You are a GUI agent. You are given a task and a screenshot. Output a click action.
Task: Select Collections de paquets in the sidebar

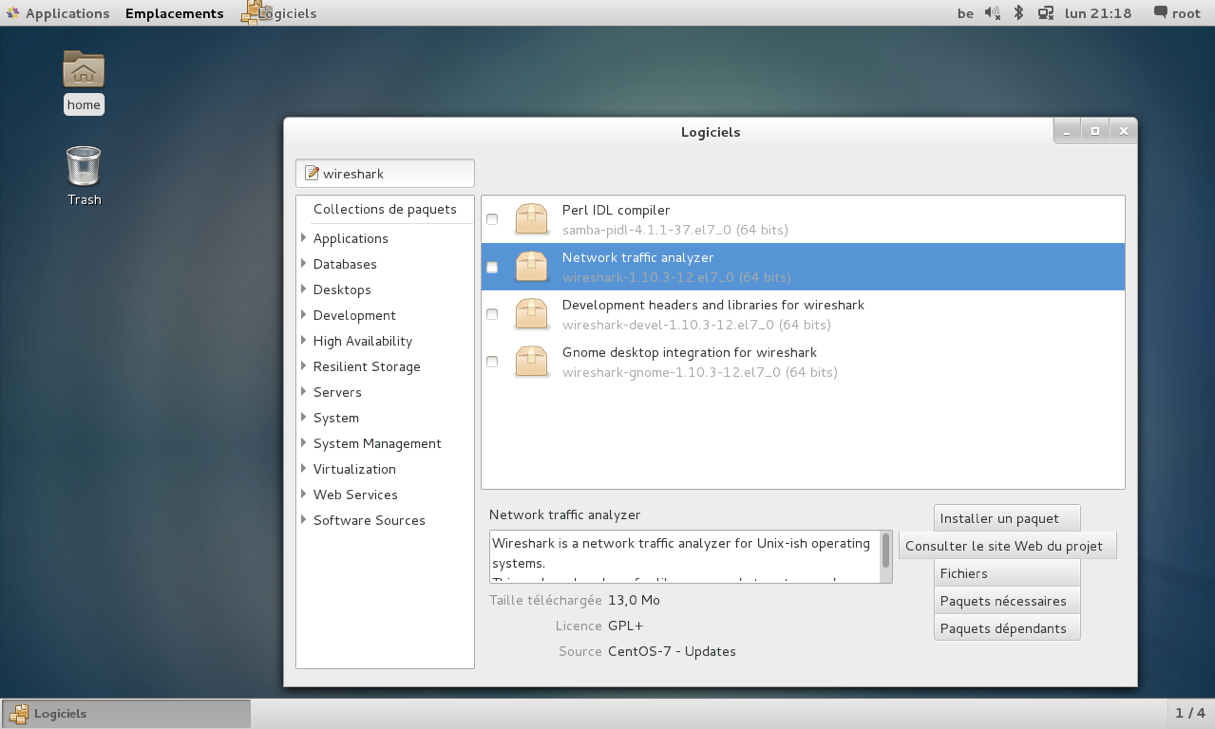[x=385, y=209]
